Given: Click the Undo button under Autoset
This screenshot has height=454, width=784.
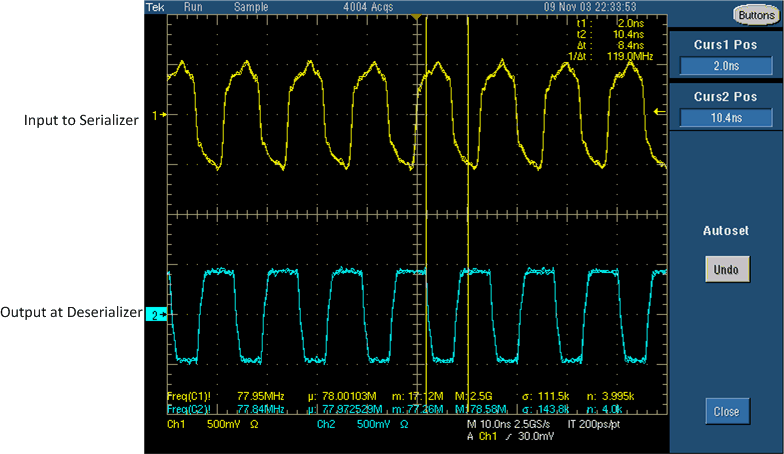Looking at the screenshot, I should coord(725,270).
